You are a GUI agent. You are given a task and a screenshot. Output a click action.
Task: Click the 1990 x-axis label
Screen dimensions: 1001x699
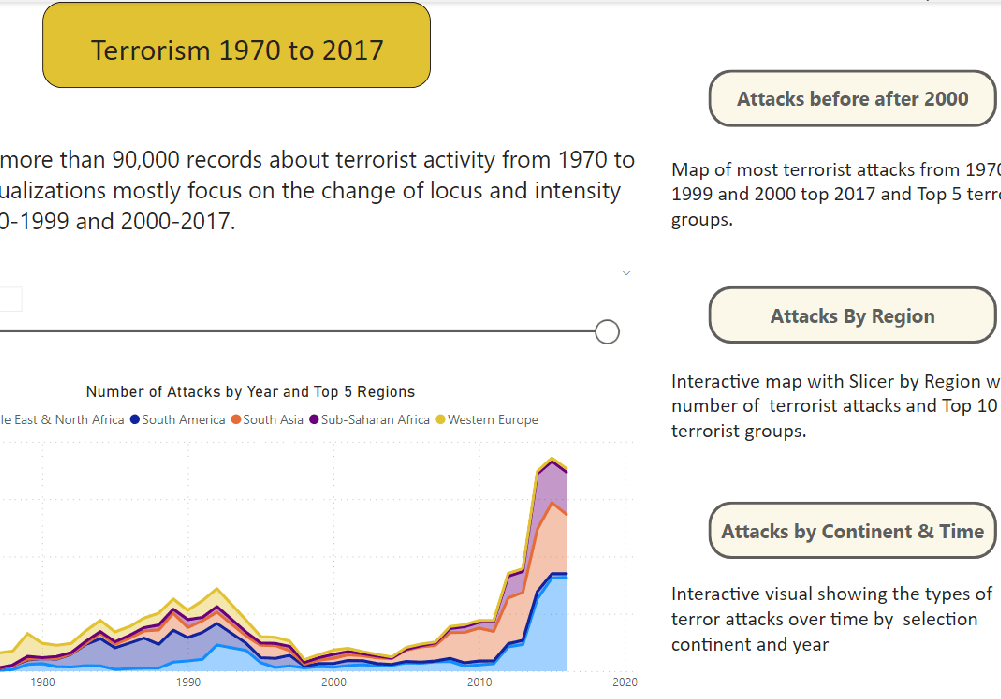[x=188, y=682]
